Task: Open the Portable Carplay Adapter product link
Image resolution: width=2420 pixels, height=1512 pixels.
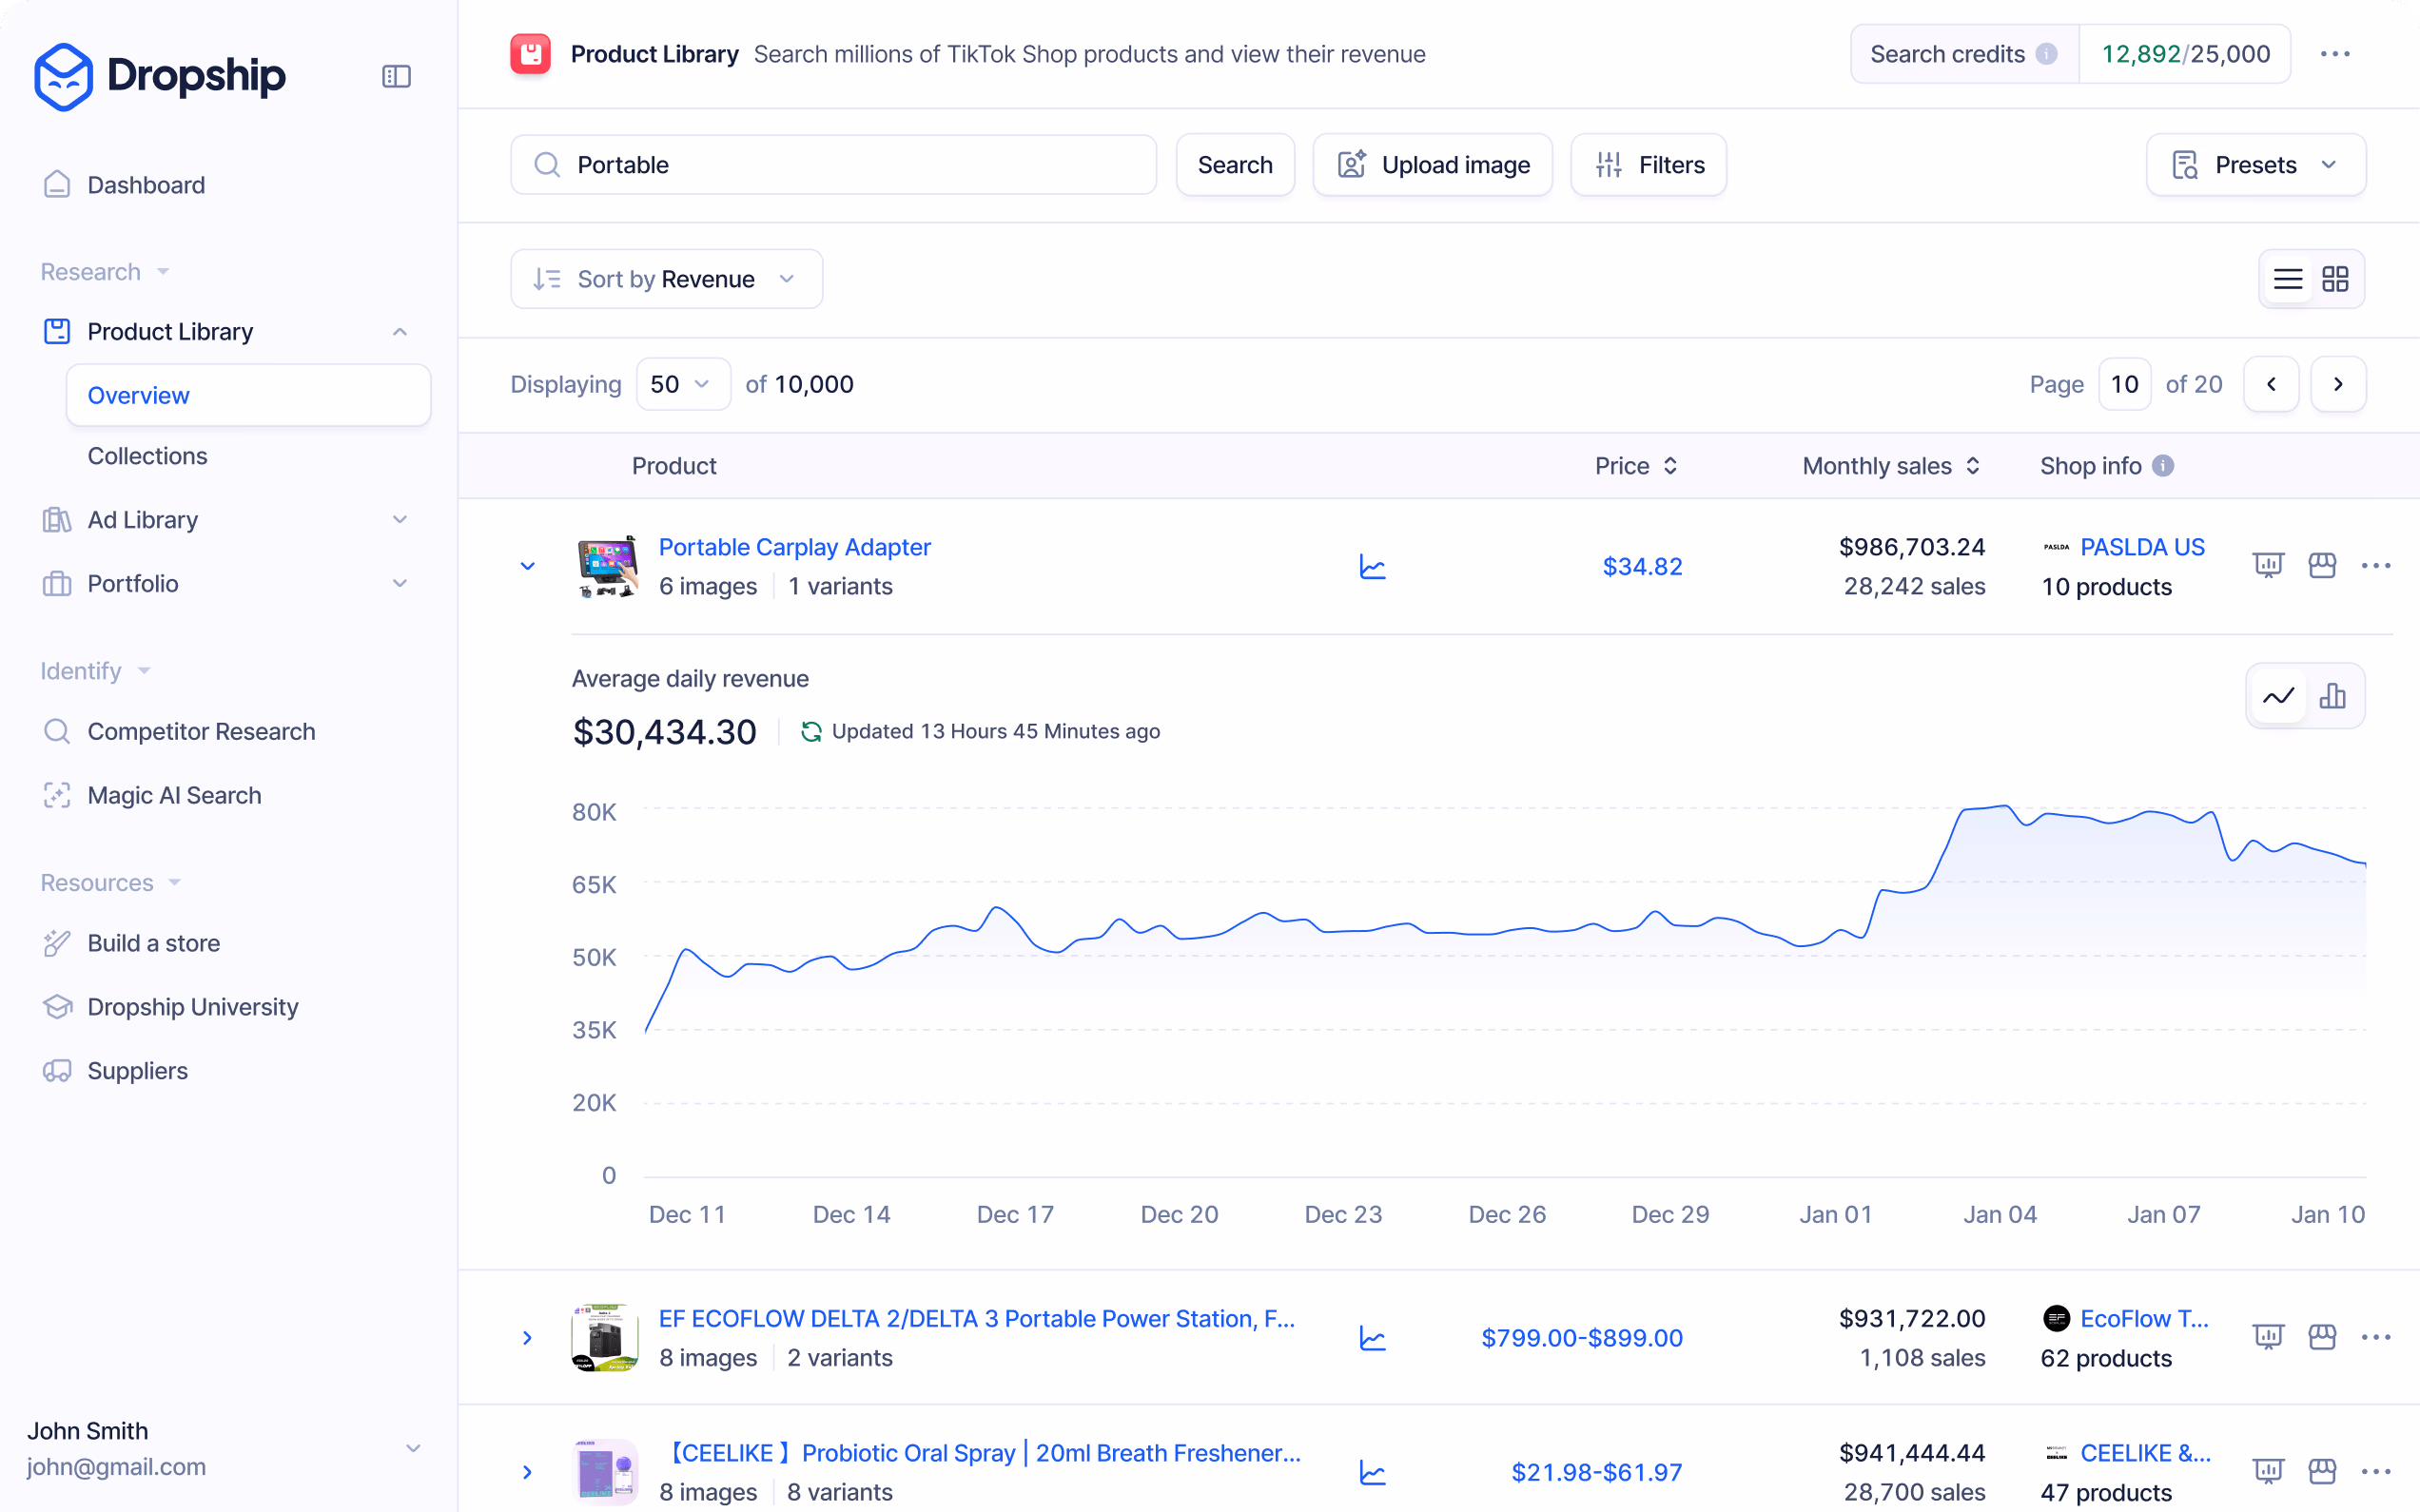Action: coord(794,547)
